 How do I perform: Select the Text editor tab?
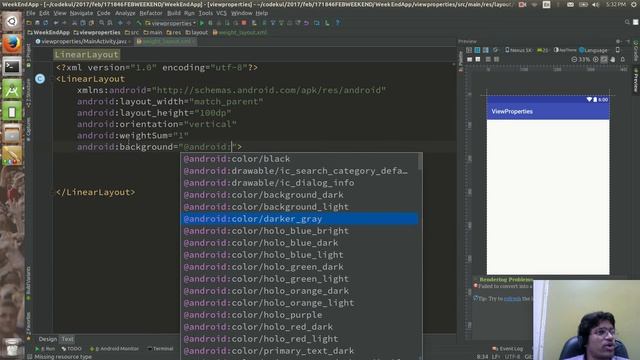[67, 339]
